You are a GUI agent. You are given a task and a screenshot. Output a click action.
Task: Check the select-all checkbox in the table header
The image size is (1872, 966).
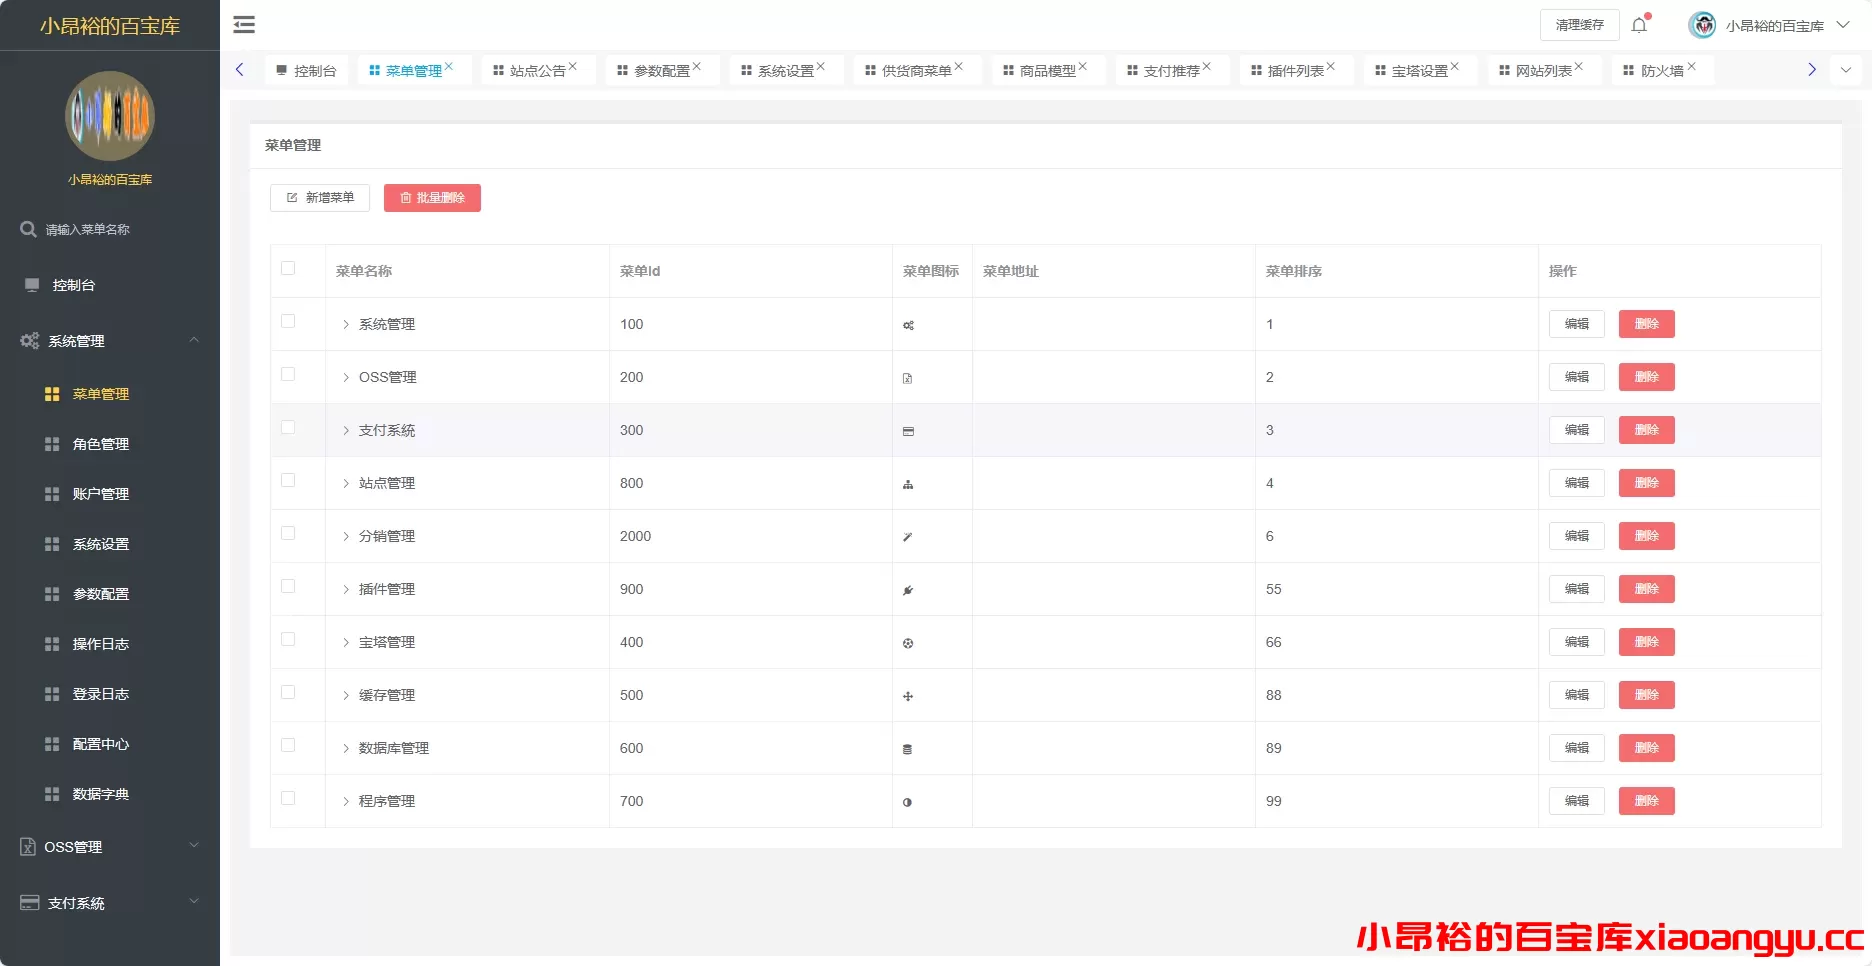(288, 268)
